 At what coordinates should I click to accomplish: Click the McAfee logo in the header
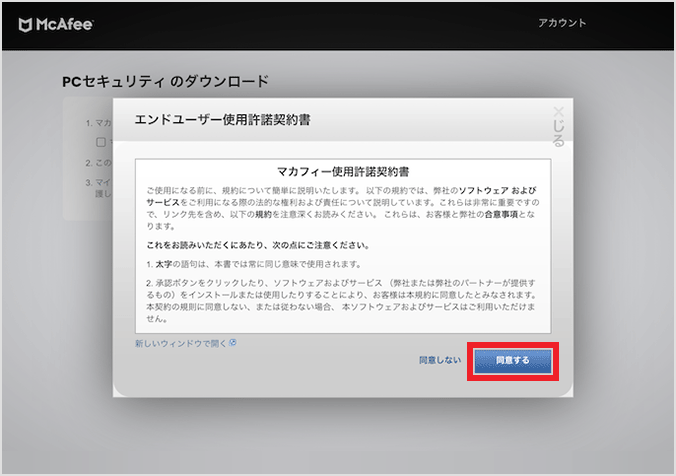[56, 25]
